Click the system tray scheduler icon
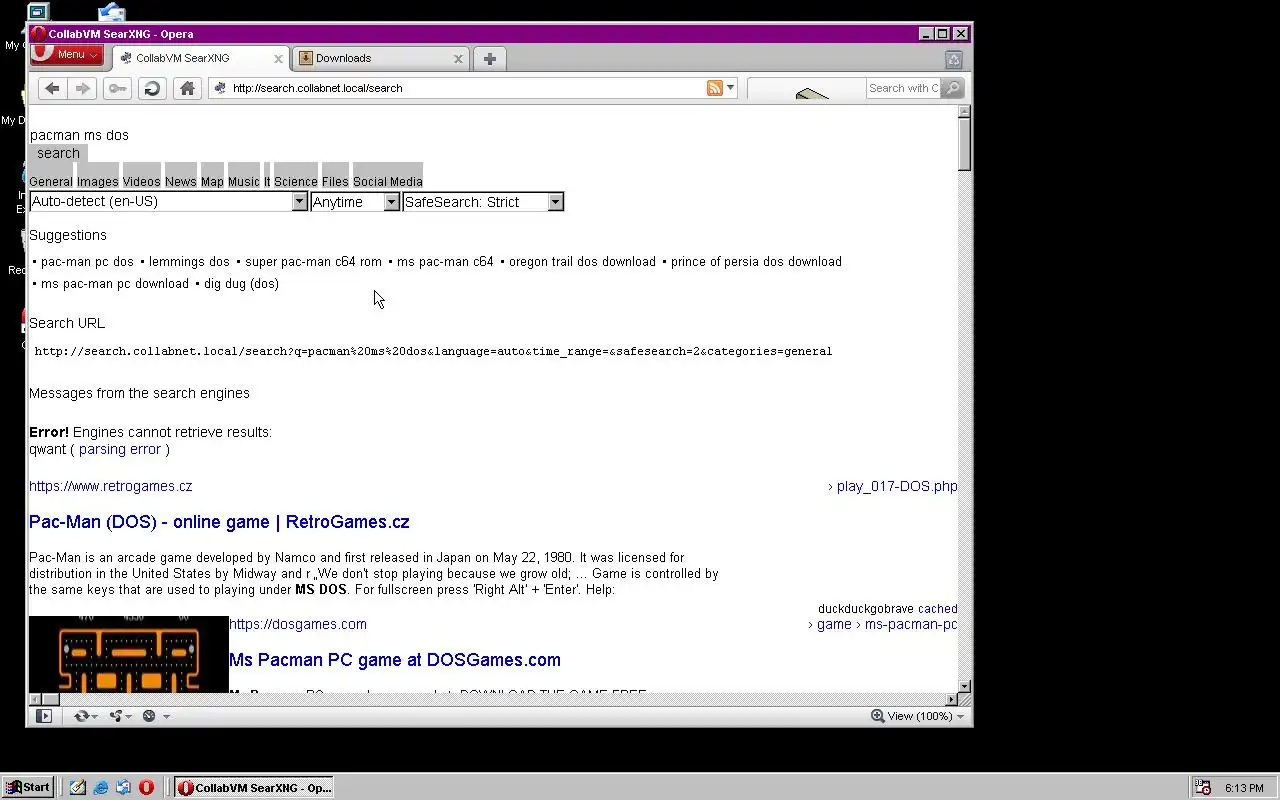Image resolution: width=1280 pixels, height=800 pixels. point(1203,788)
